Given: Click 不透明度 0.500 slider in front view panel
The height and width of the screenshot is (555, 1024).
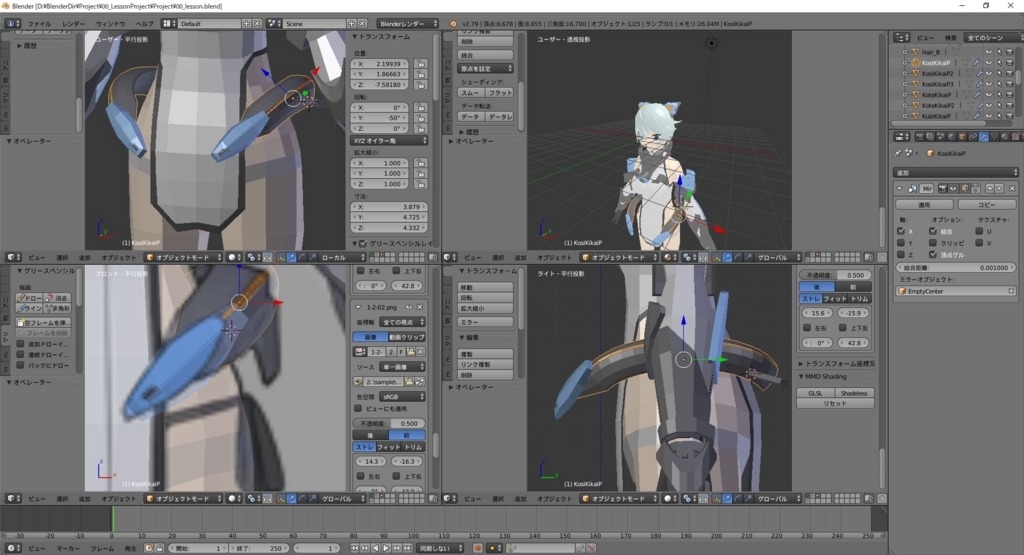Looking at the screenshot, I should 389,423.
